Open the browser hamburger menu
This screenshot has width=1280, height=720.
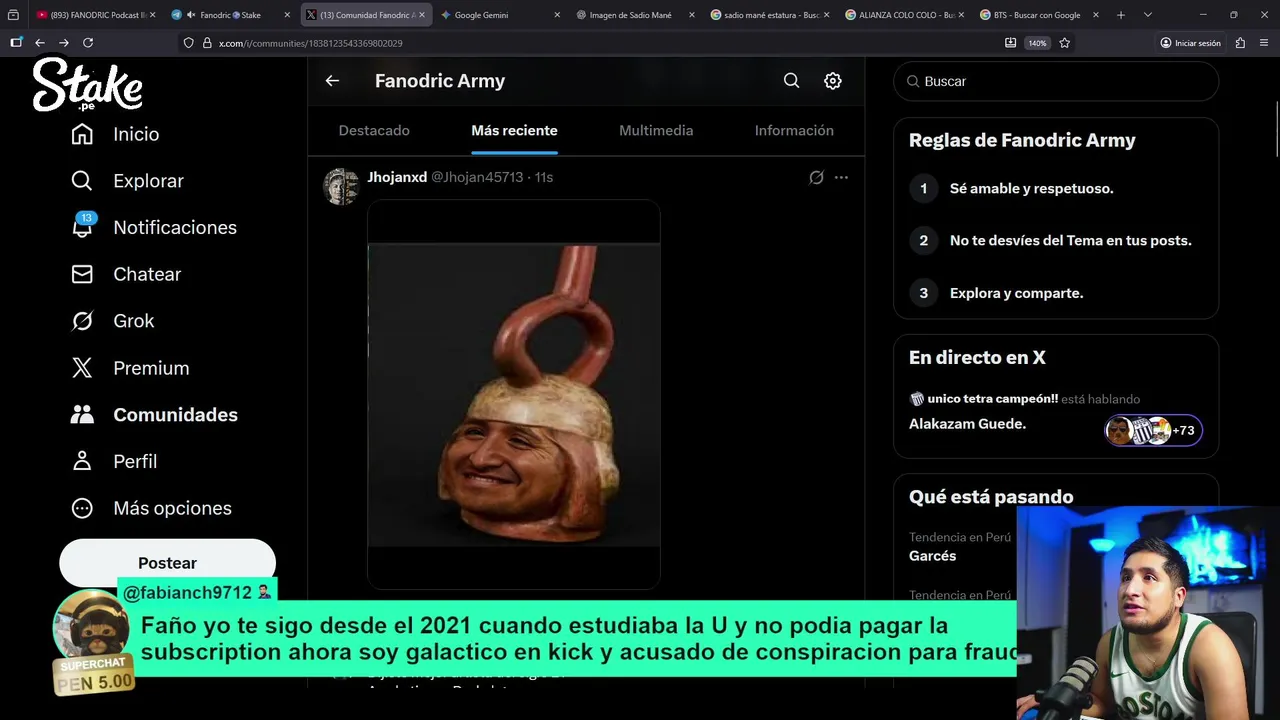pos(1265,43)
